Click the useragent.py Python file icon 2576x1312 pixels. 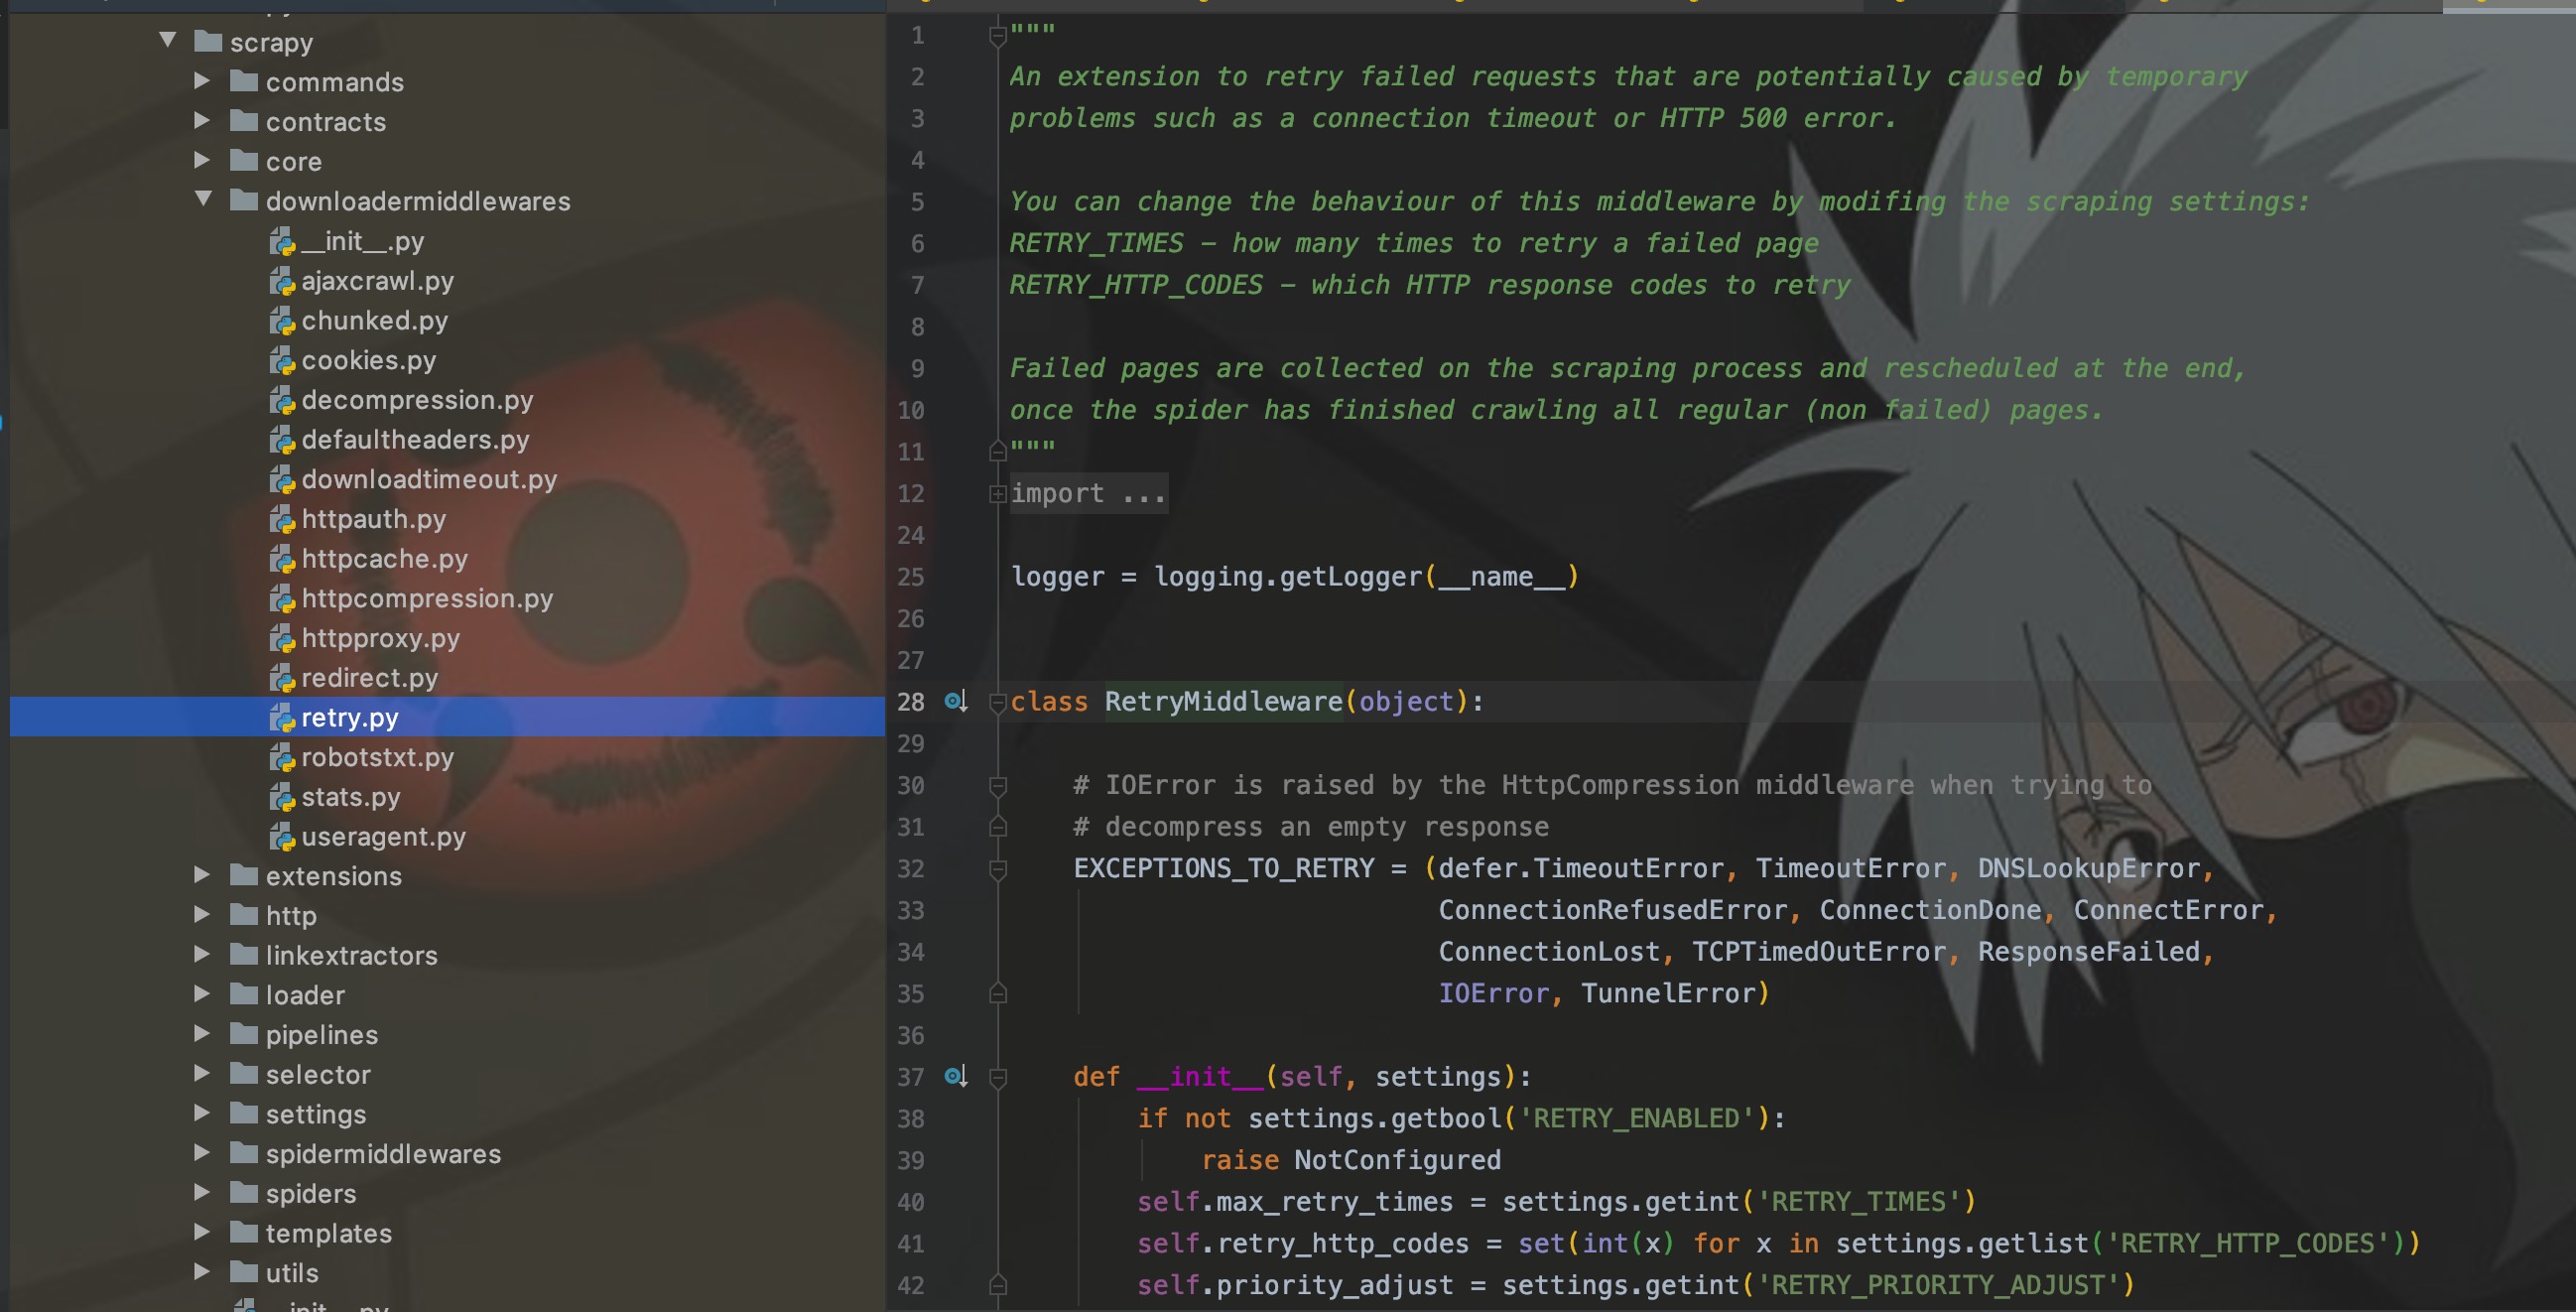click(x=282, y=837)
